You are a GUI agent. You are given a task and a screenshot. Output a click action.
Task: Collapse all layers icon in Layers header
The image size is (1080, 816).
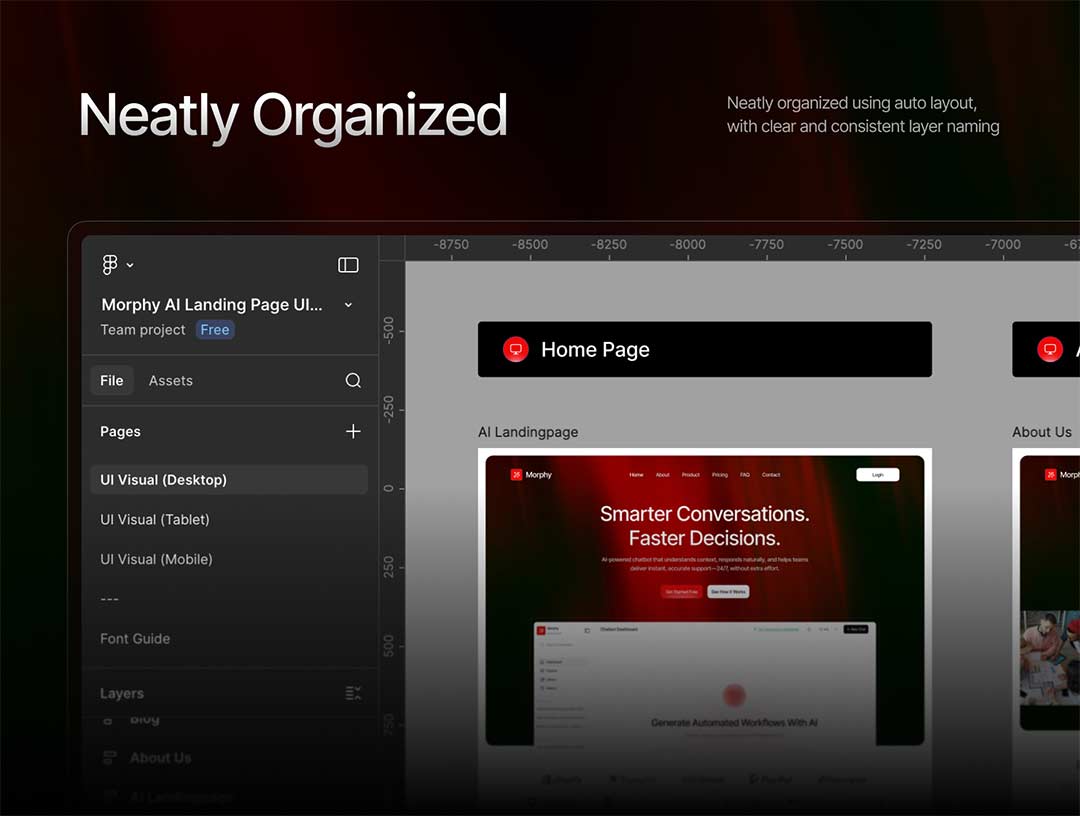pyautogui.click(x=352, y=693)
